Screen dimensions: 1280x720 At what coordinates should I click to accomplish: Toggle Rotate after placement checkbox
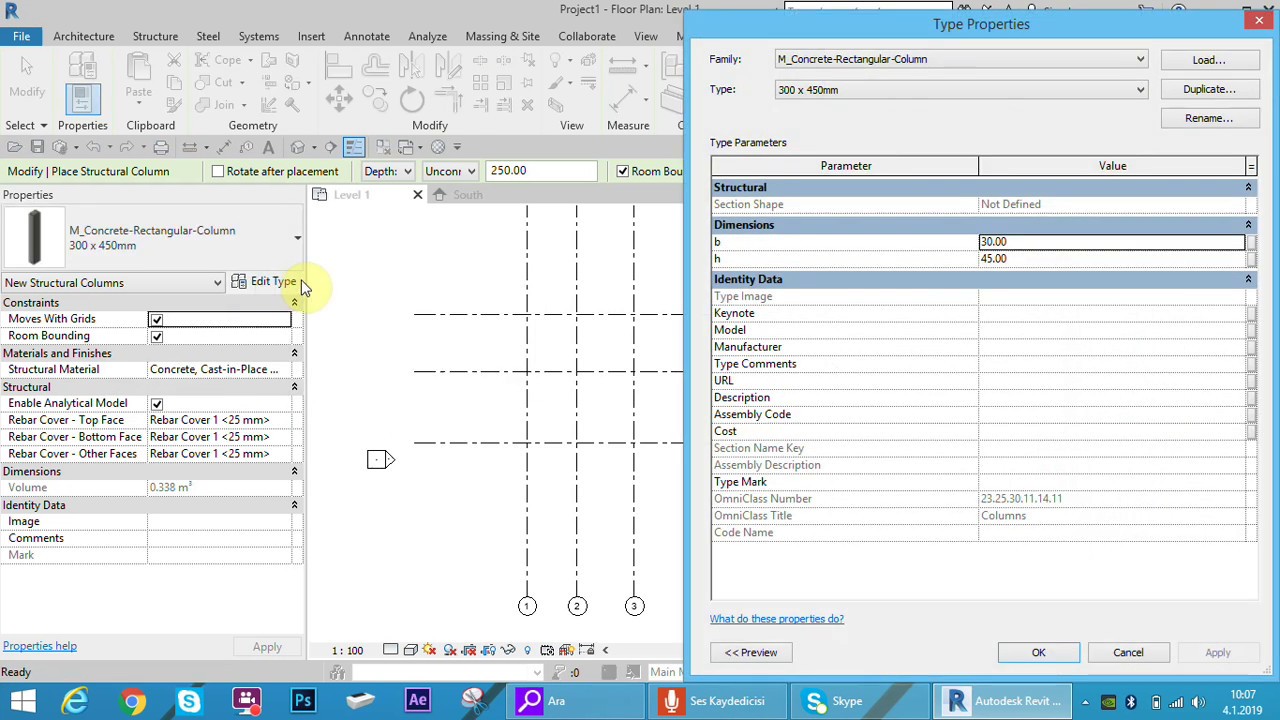218,171
